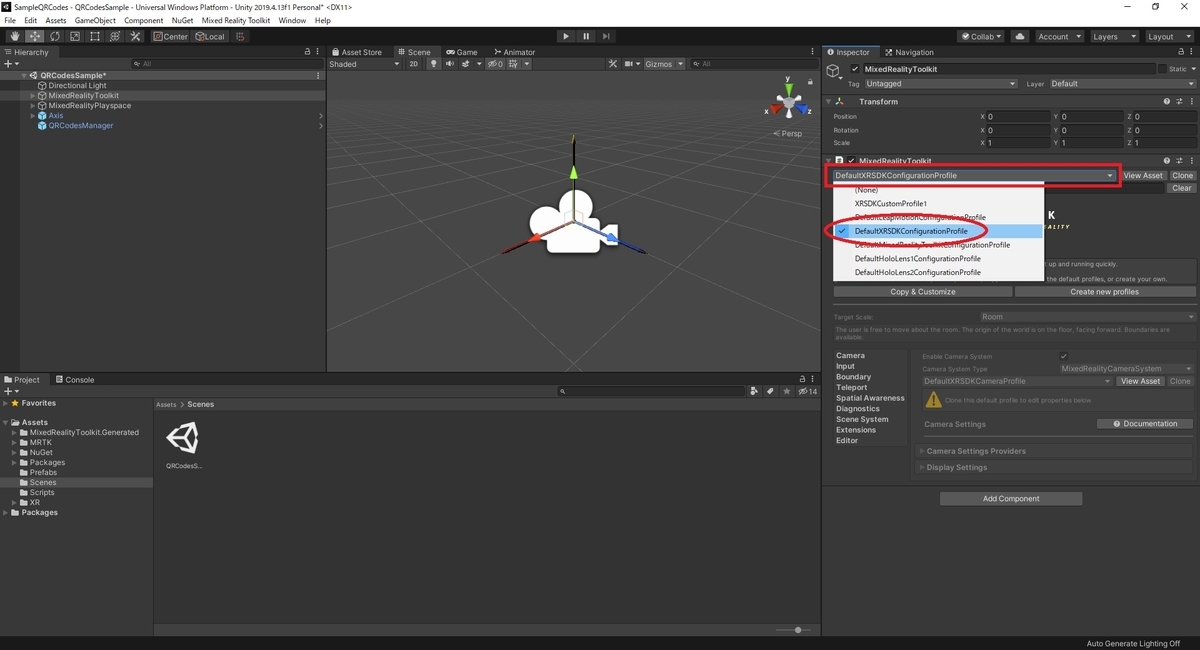Toggle the Local handle rotation button
The height and width of the screenshot is (650, 1200).
[x=210, y=36]
